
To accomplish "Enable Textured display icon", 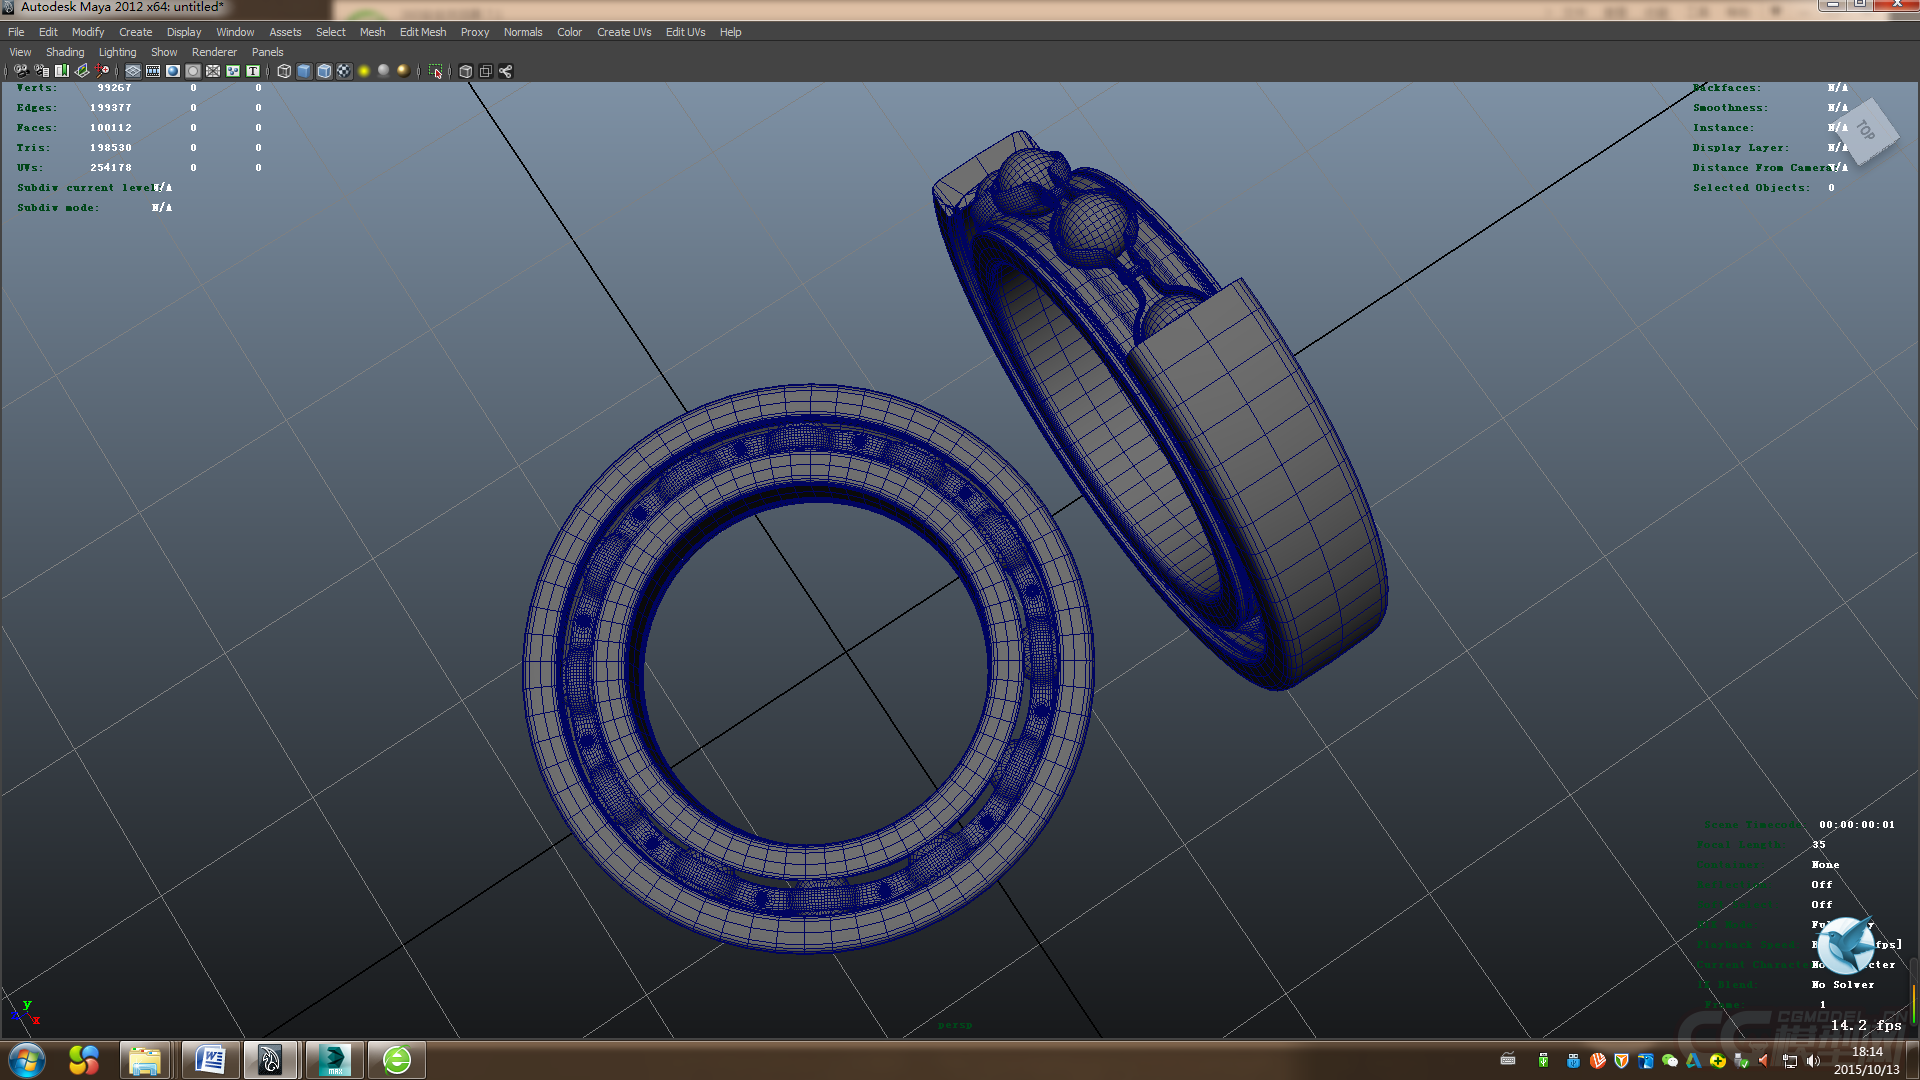I will (x=344, y=71).
